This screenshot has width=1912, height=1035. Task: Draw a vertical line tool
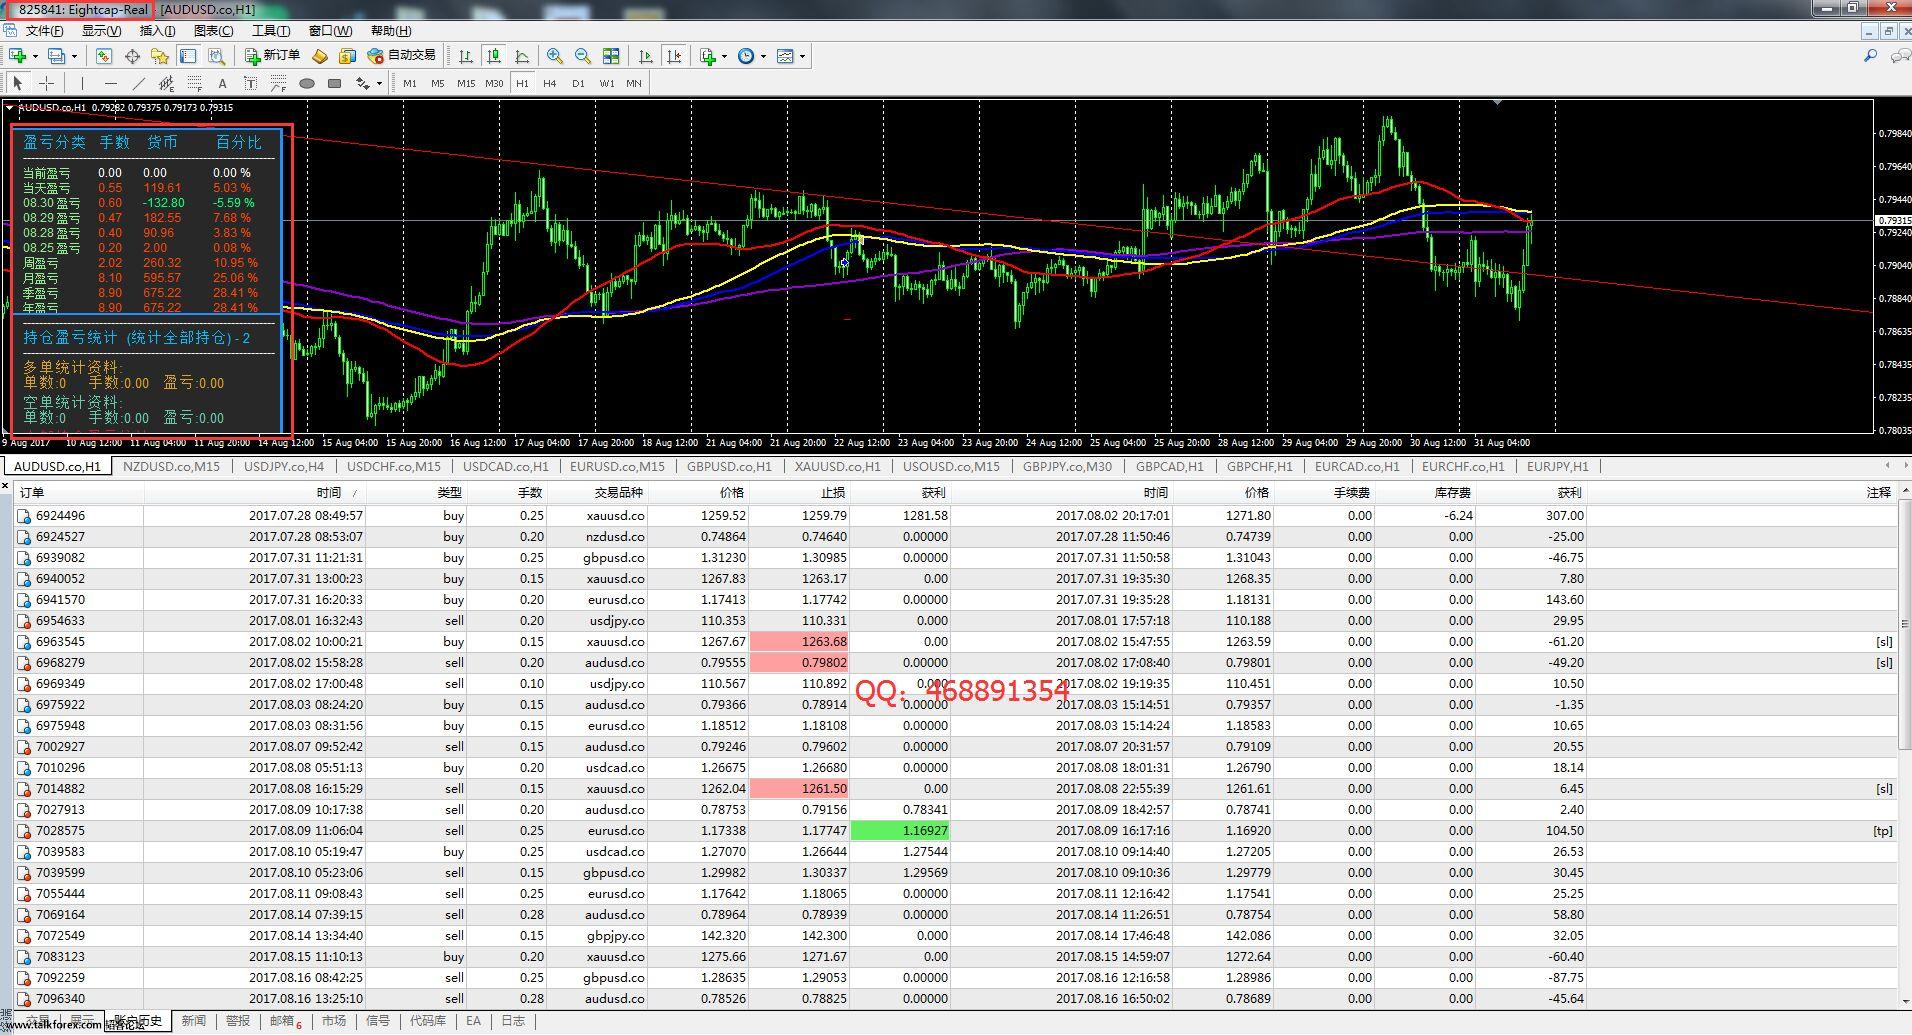[82, 83]
